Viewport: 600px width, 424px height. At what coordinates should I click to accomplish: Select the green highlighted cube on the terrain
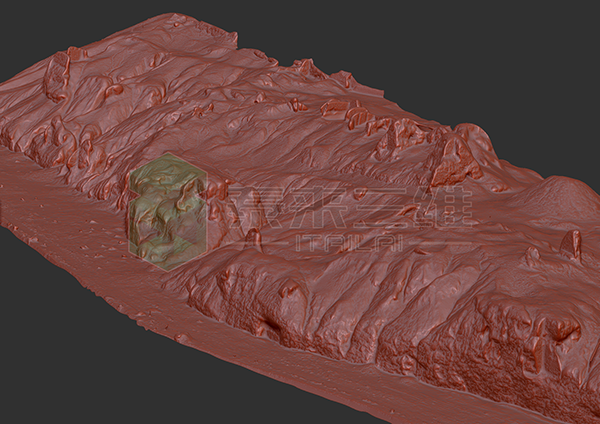pos(166,214)
